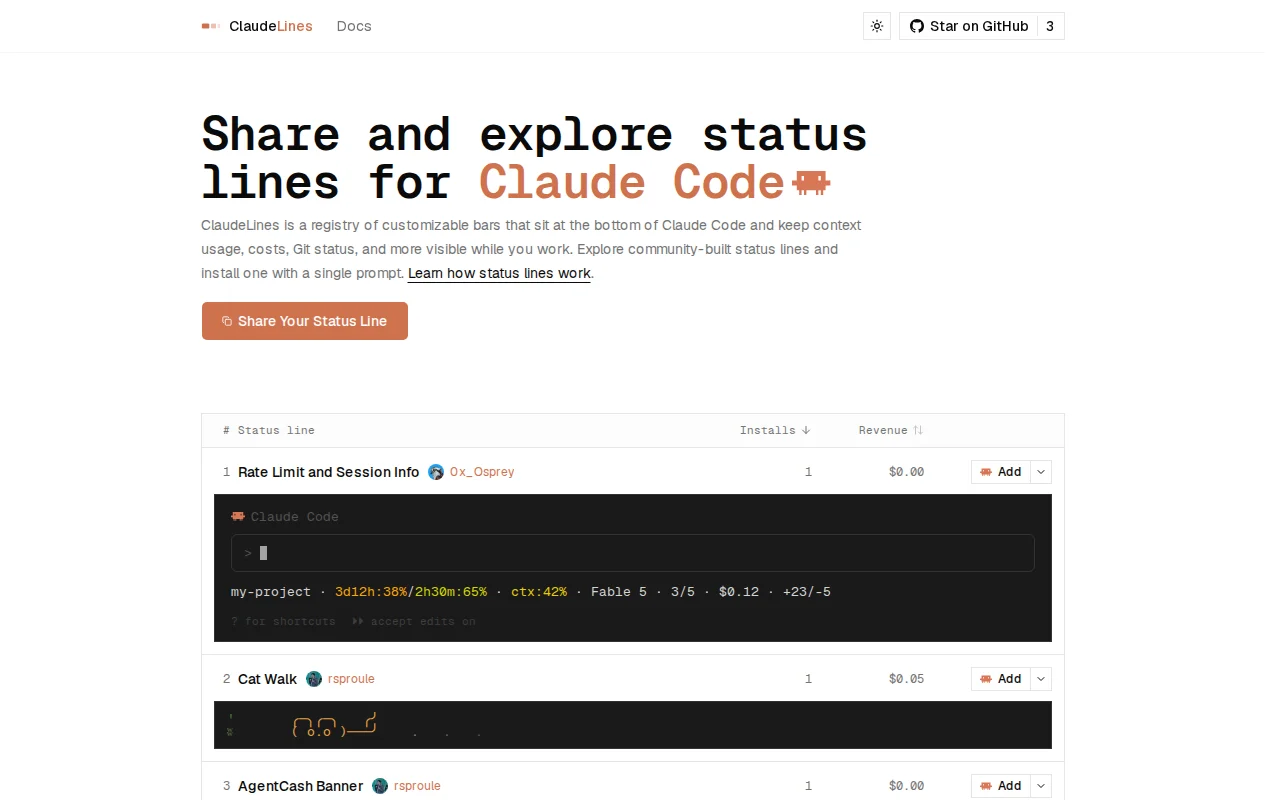
Task: Click the GitHub star count 3
Action: pos(1050,26)
